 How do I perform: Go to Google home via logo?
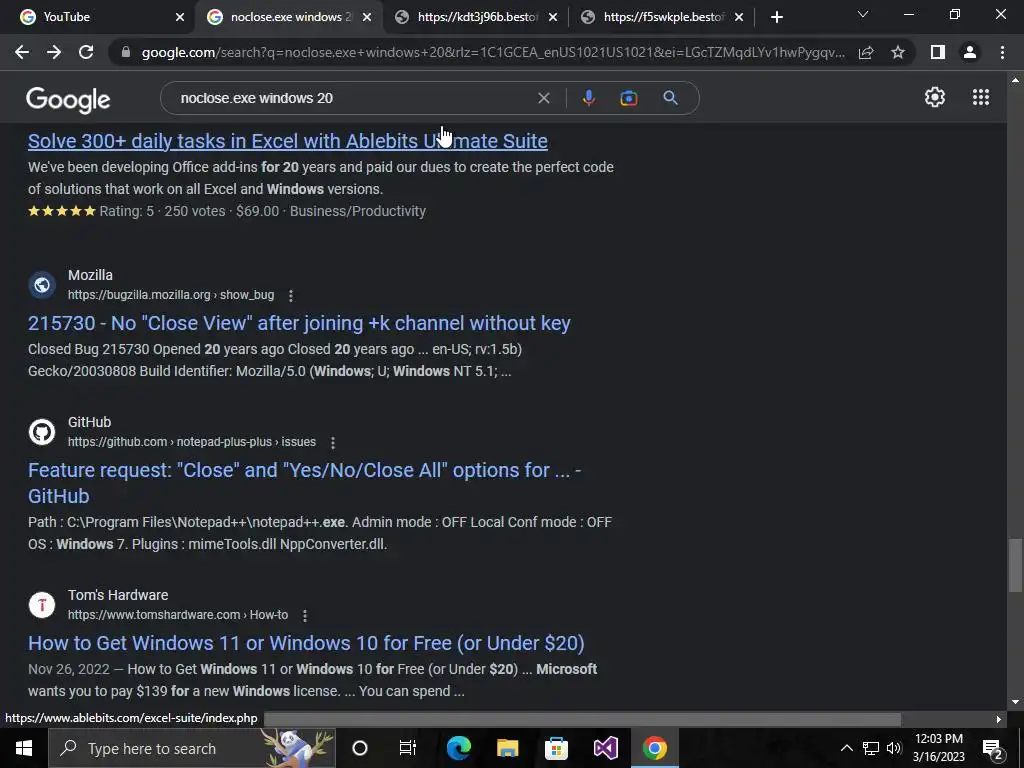pyautogui.click(x=68, y=100)
